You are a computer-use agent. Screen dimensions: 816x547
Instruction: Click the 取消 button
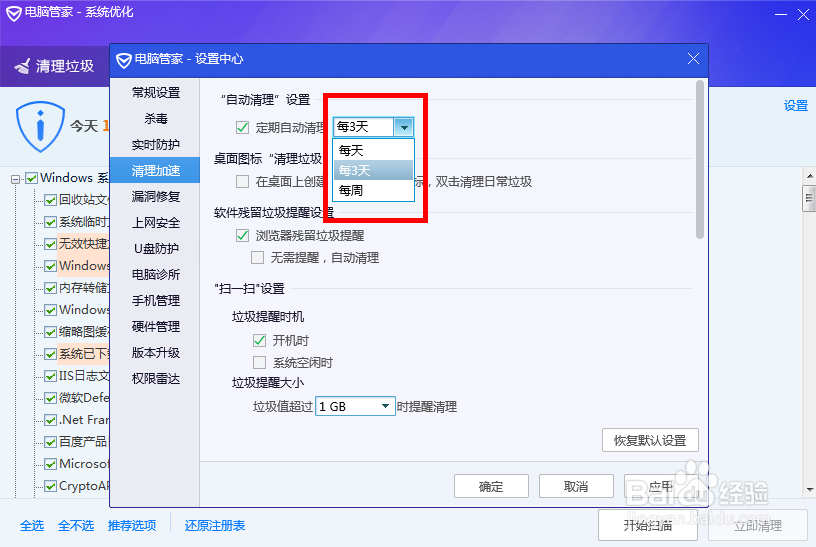576,486
